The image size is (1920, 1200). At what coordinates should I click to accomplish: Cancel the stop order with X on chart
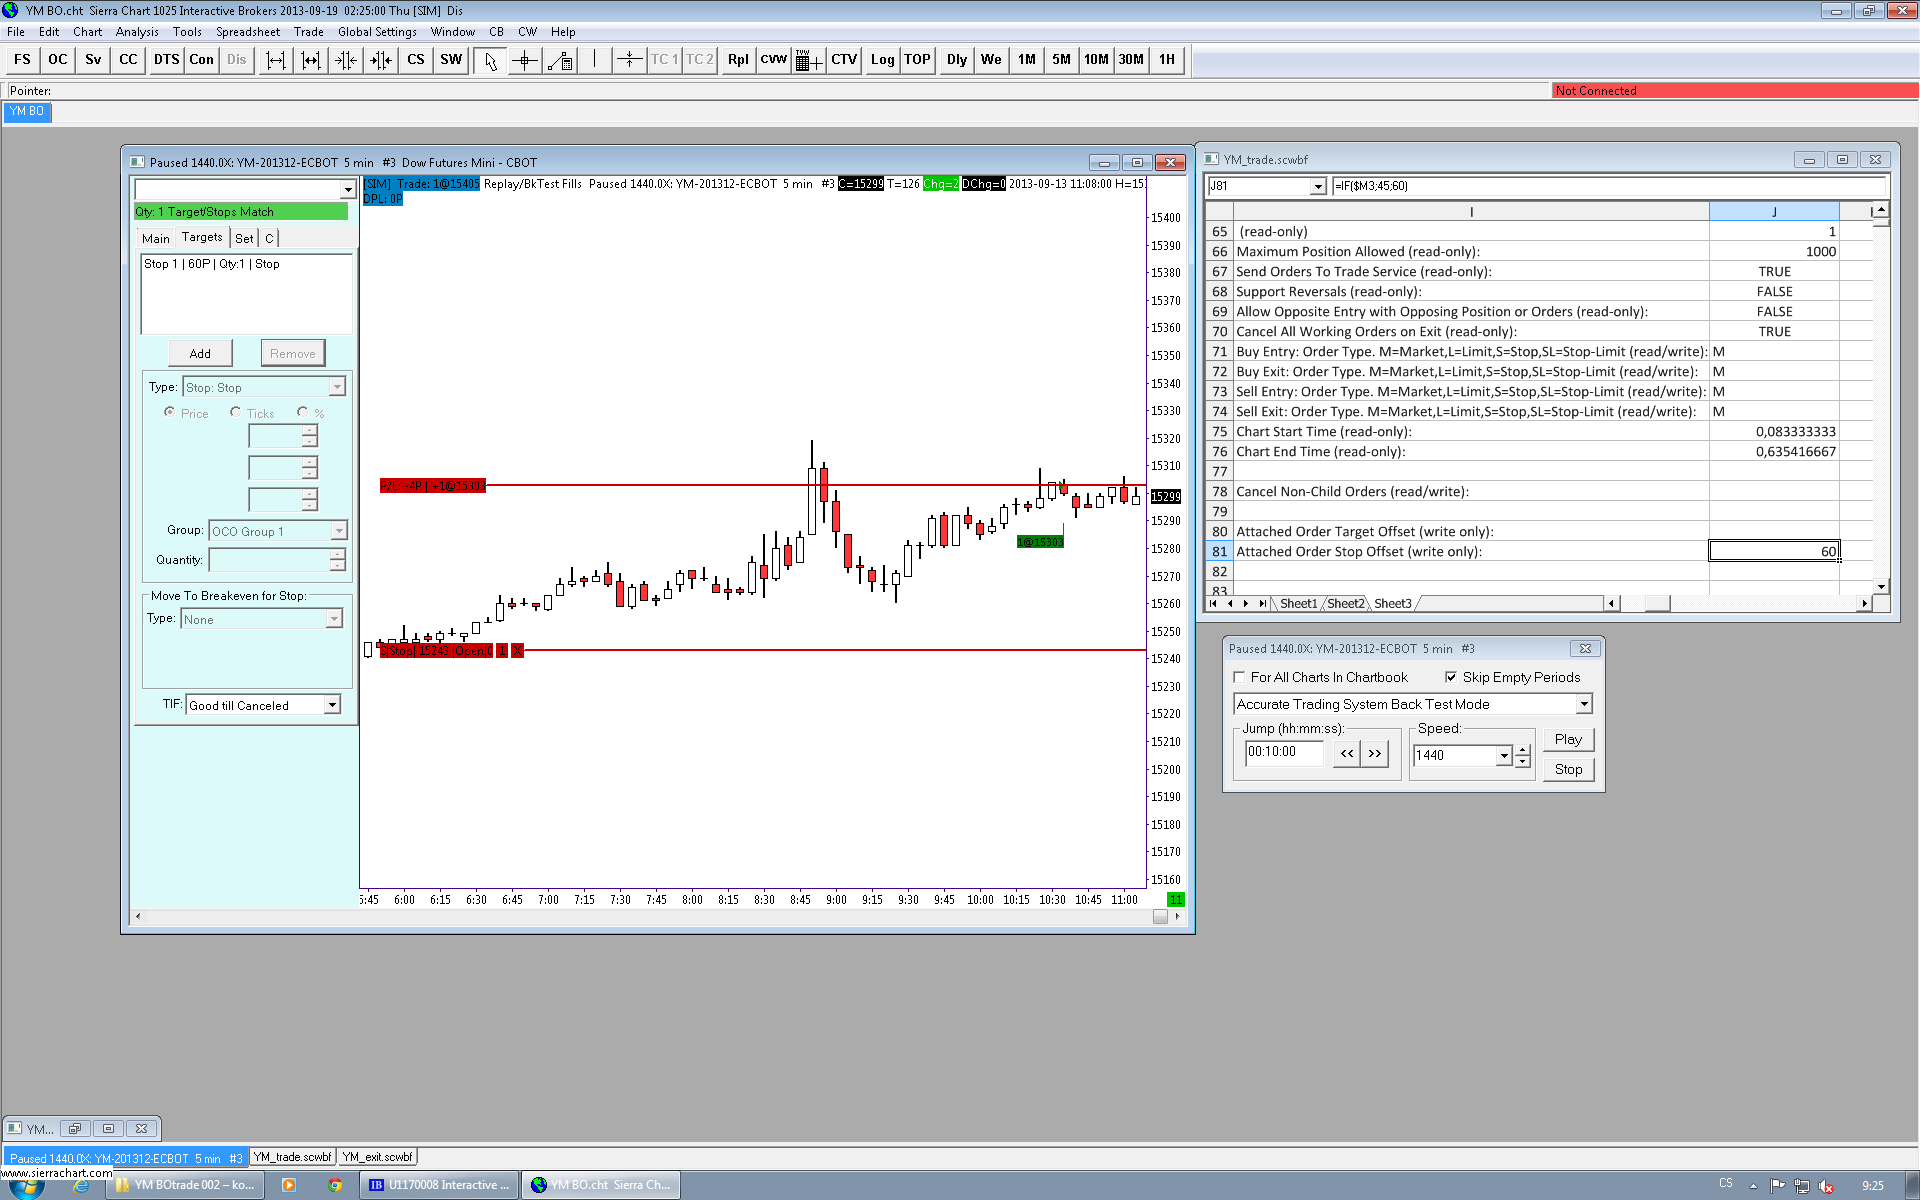tap(517, 651)
